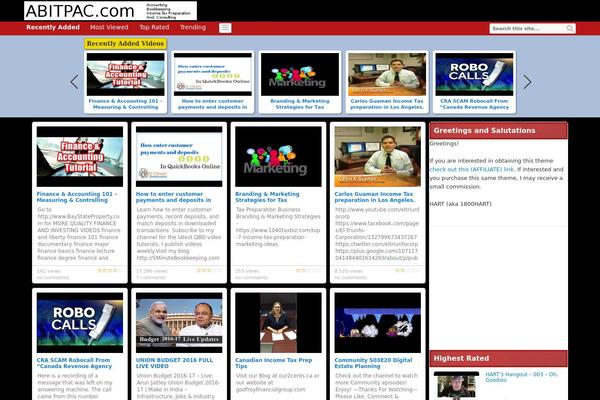Click the grid Marketing video thumbnail
Viewport: 600px width, 400px height.
[278, 157]
